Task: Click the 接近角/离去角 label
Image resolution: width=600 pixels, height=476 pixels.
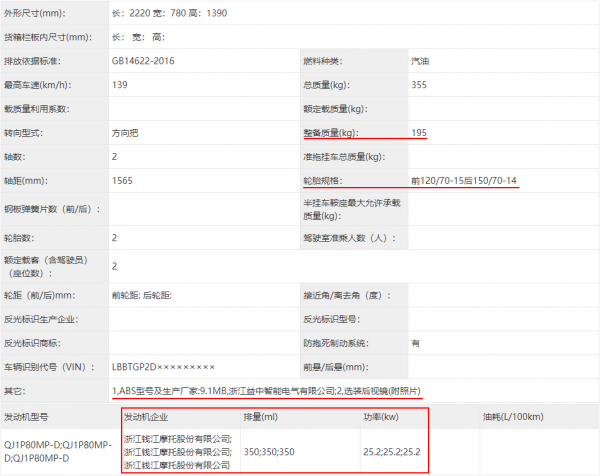Action: pos(347,295)
